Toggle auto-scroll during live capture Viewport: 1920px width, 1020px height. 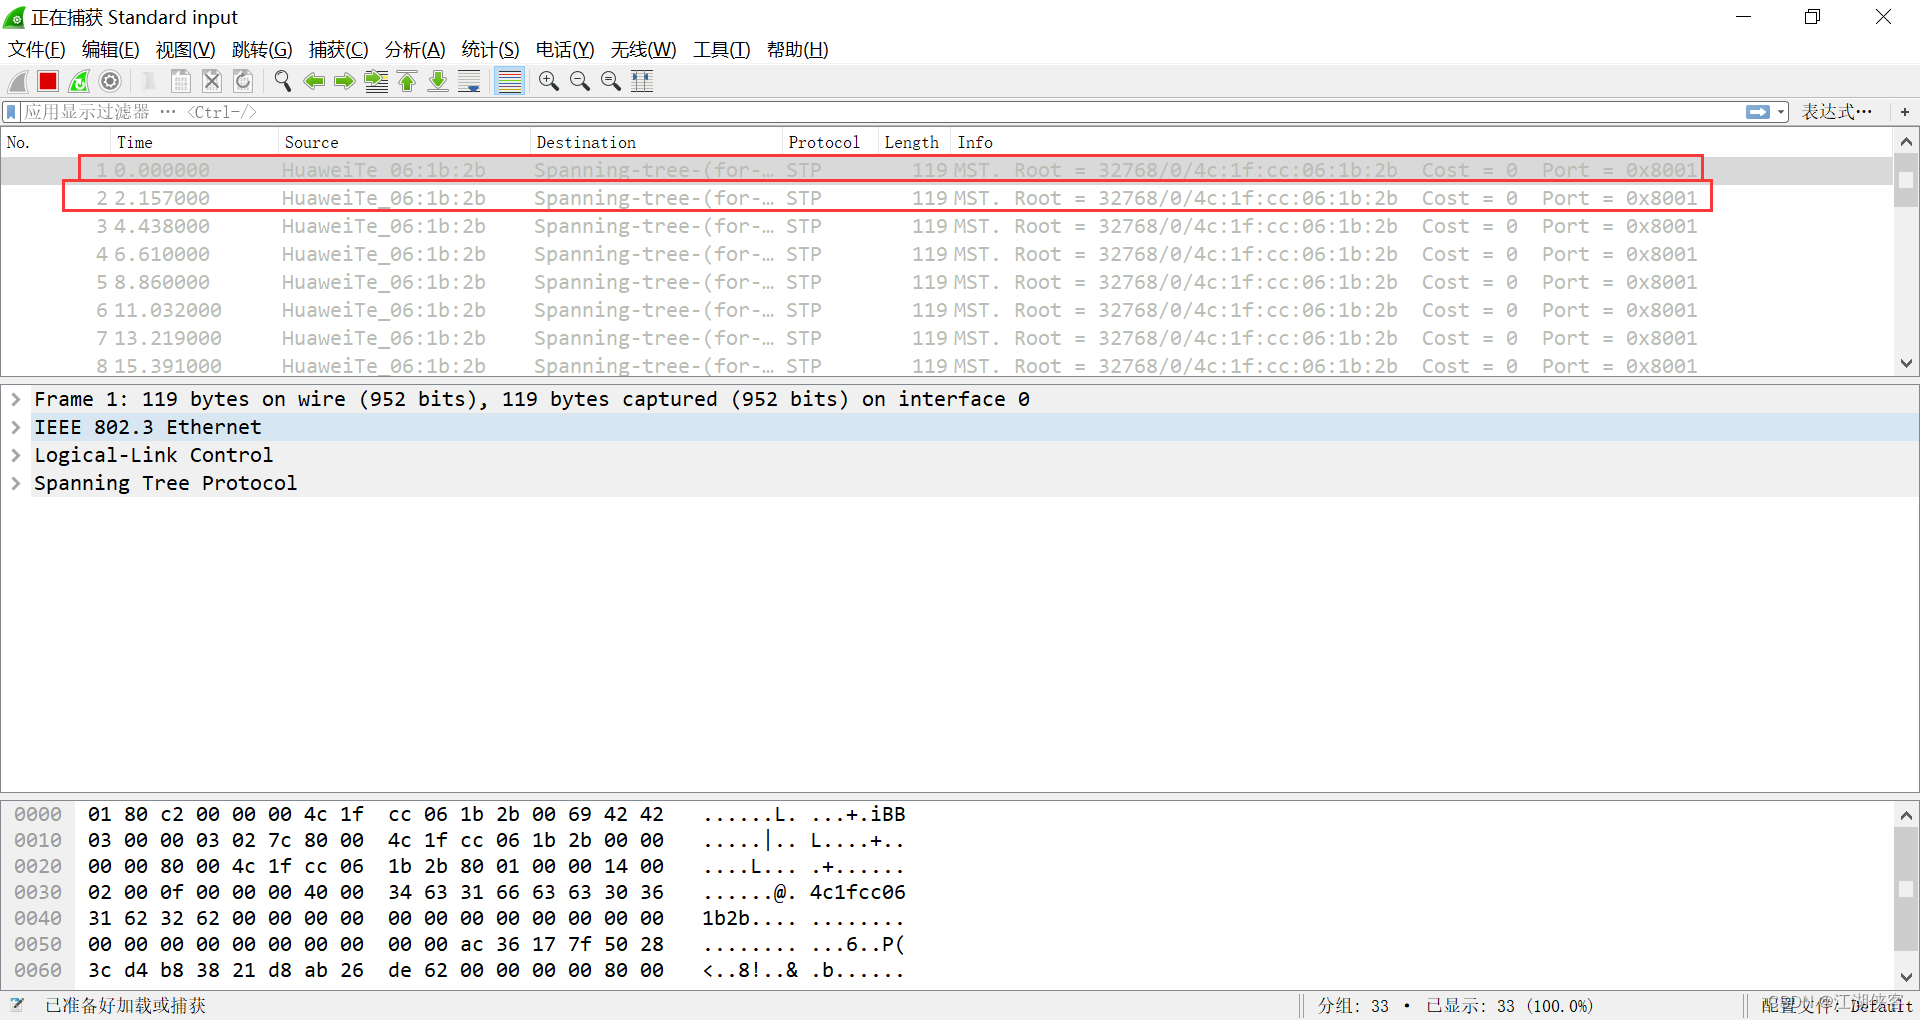469,82
